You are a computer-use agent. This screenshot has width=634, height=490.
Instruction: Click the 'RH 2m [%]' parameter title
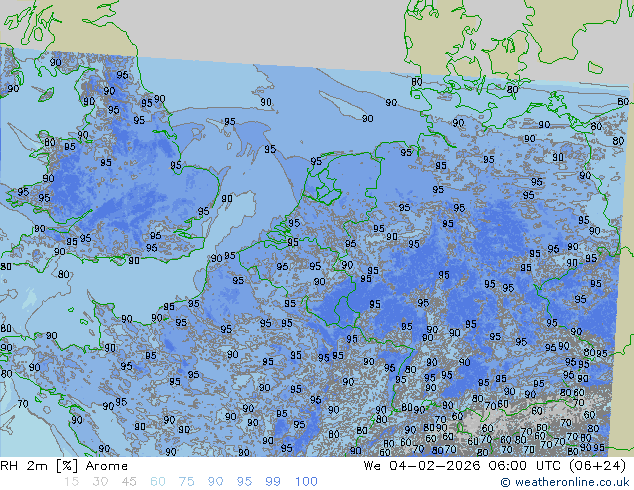(39, 466)
